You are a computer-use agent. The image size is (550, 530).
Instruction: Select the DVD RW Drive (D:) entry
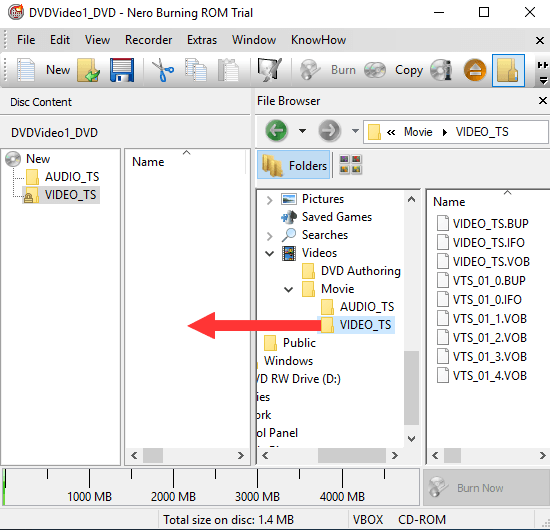pyautogui.click(x=299, y=379)
